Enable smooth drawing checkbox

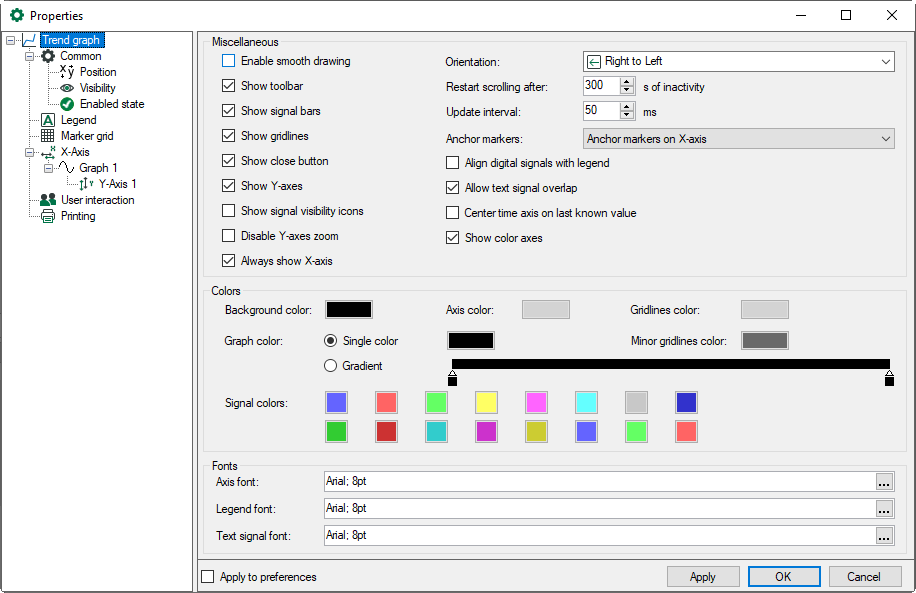(229, 61)
